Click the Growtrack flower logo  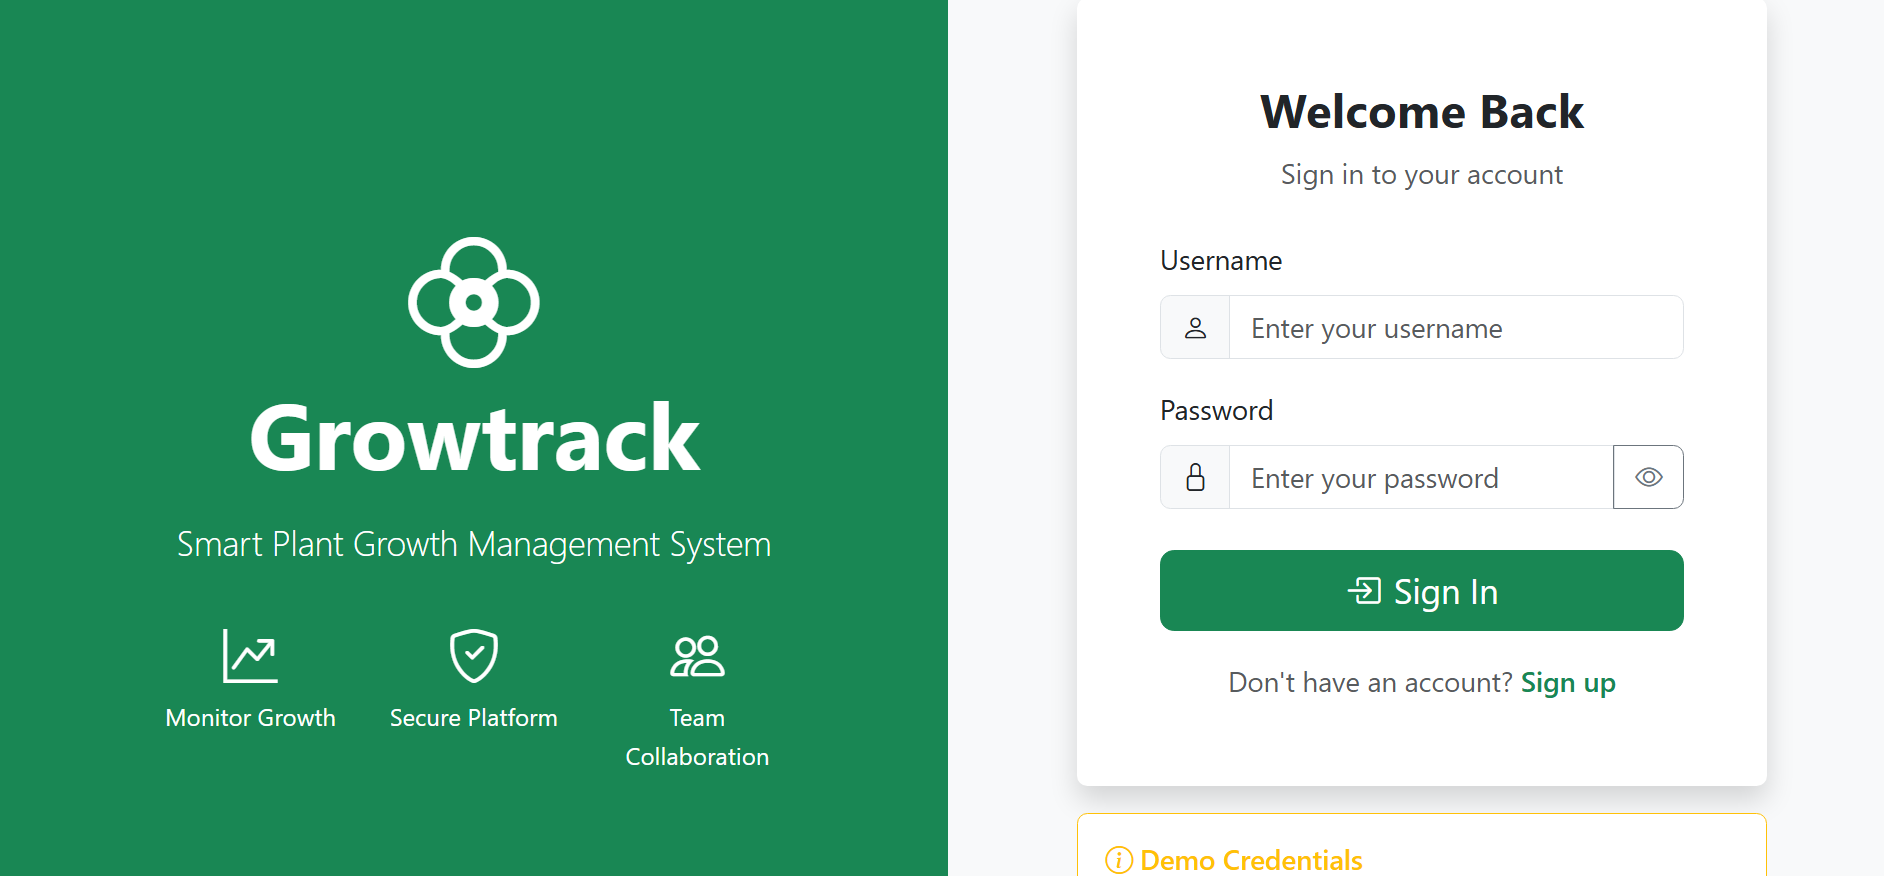(x=472, y=302)
